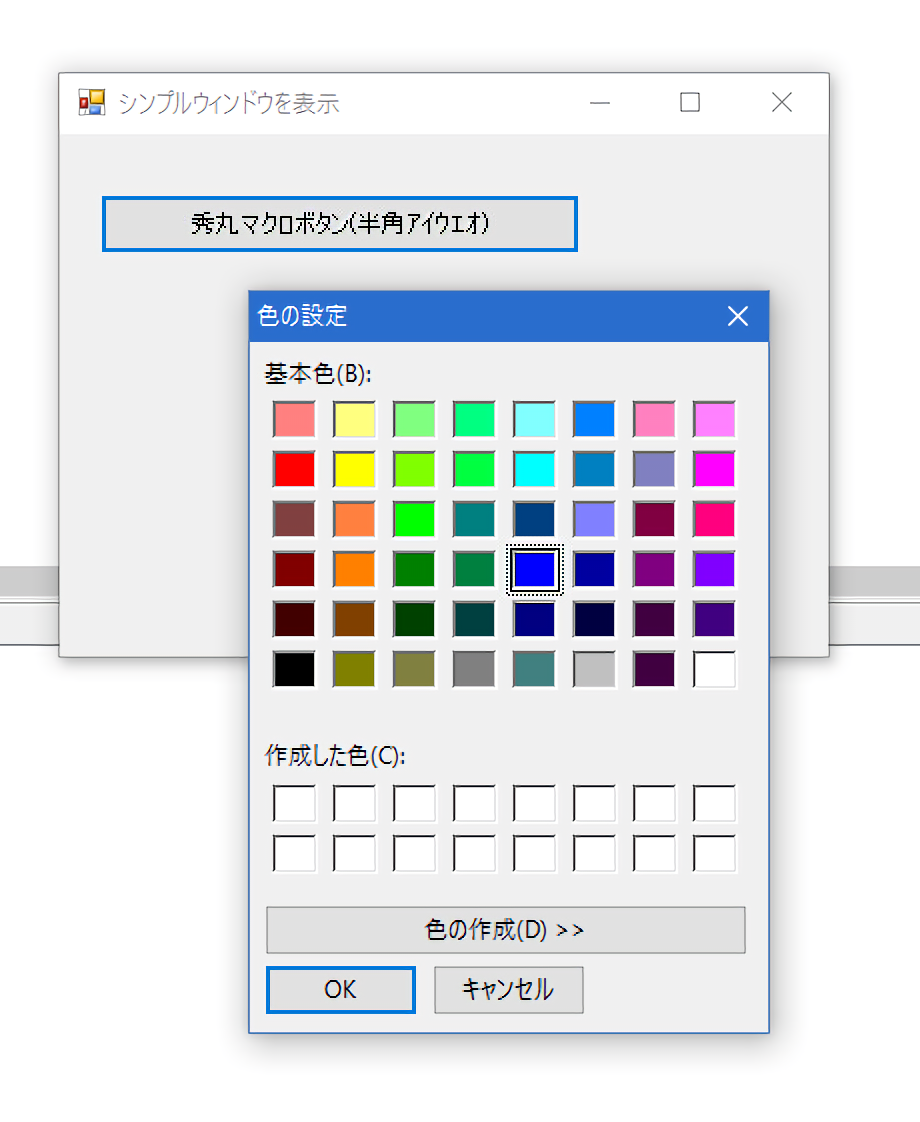Close the 色の設定 dialog with X
Viewport: 920px width, 1122px height.
tap(738, 317)
